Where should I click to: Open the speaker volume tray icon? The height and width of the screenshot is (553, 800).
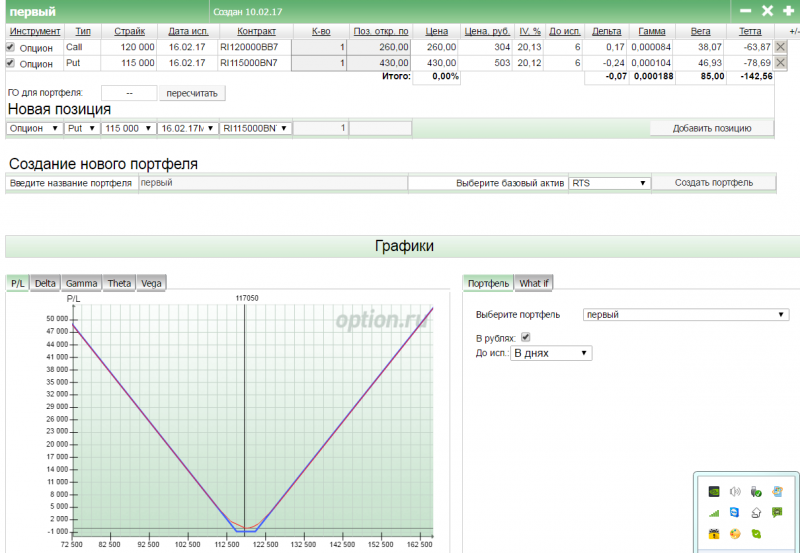coord(735,491)
